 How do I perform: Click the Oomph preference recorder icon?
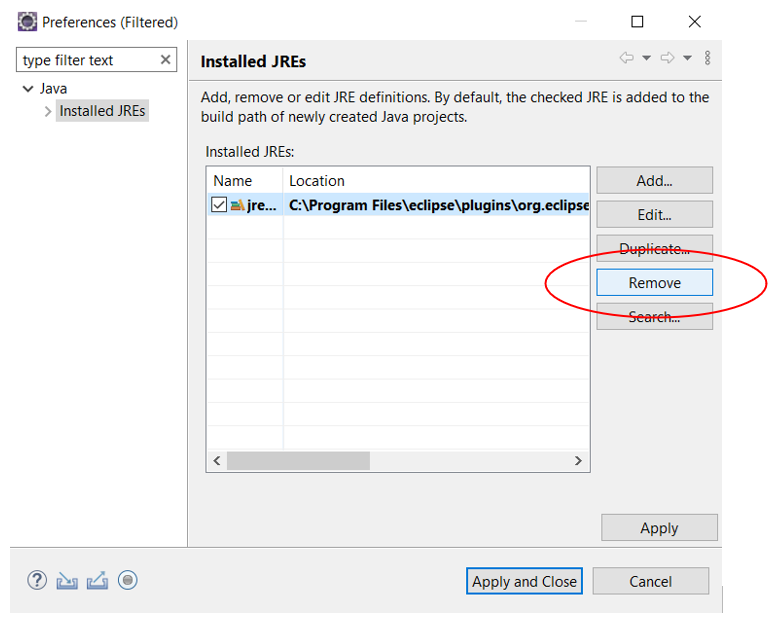tap(128, 581)
